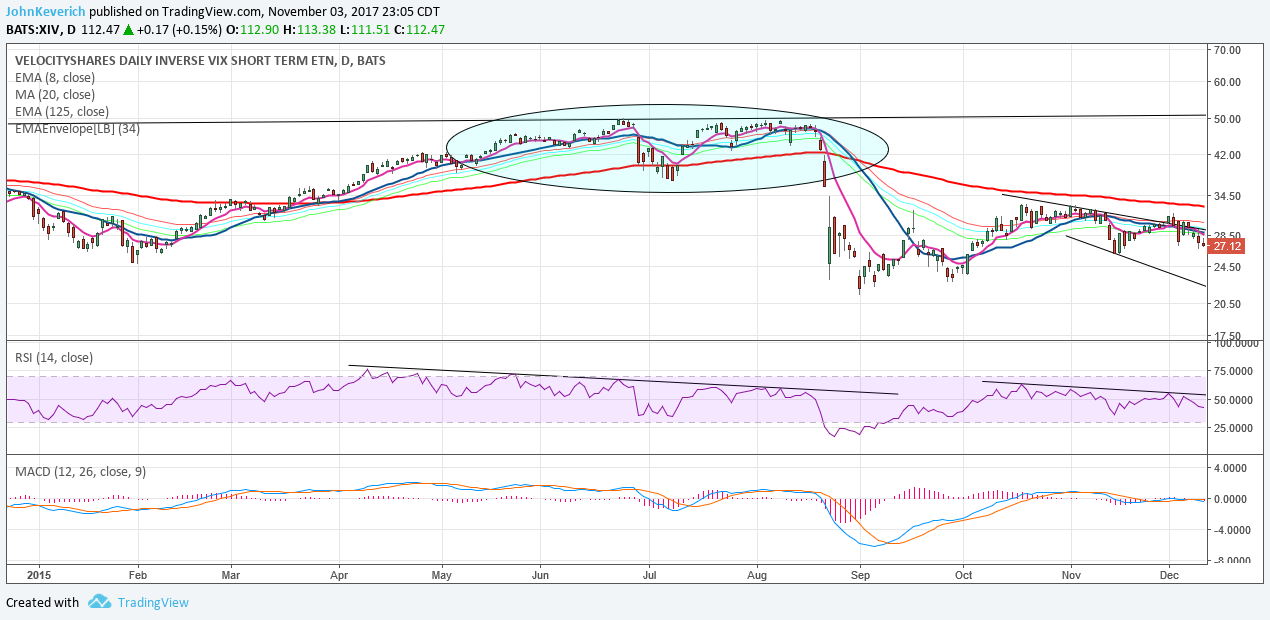Click the RSI 25.0000 axis label
This screenshot has height=620, width=1270.
click(1232, 428)
